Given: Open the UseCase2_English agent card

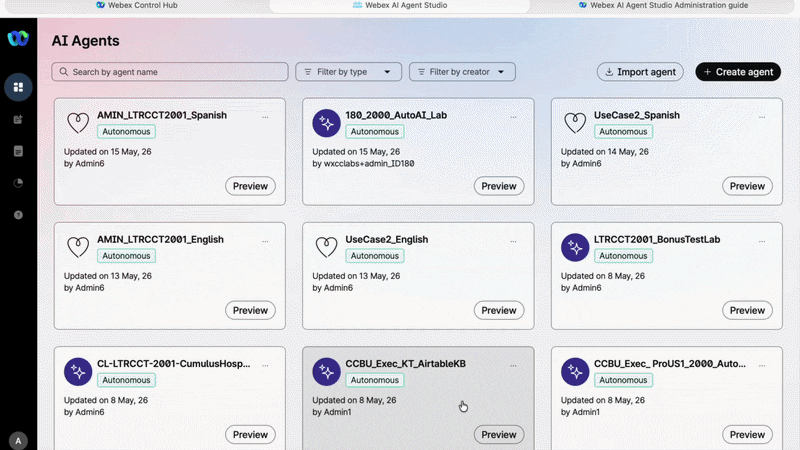Looking at the screenshot, I should click(x=418, y=276).
